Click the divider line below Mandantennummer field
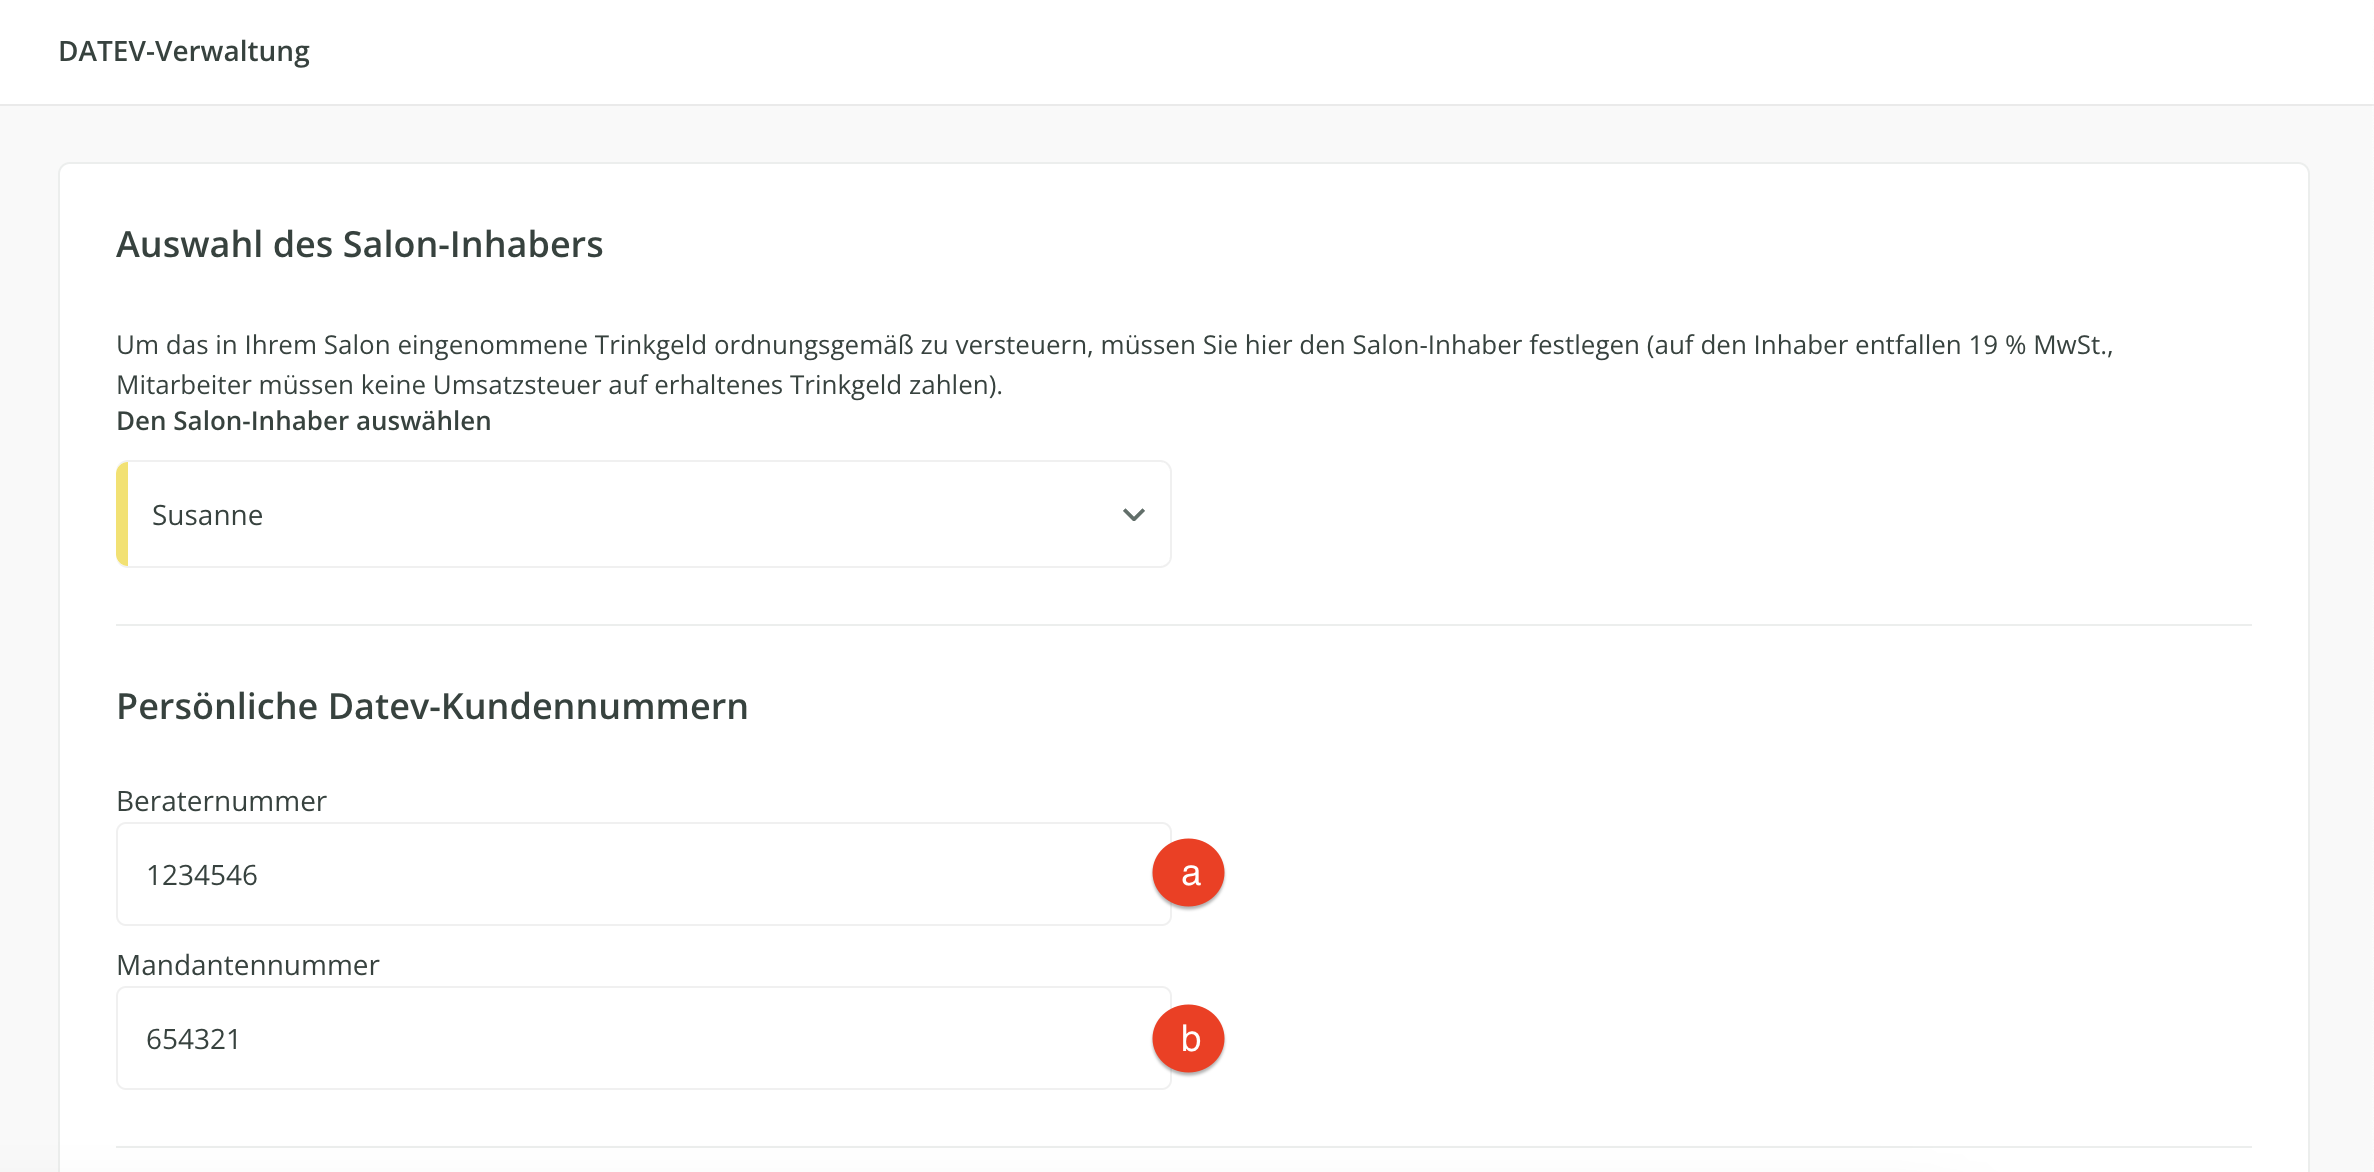The image size is (2374, 1172). pos(1183,1147)
